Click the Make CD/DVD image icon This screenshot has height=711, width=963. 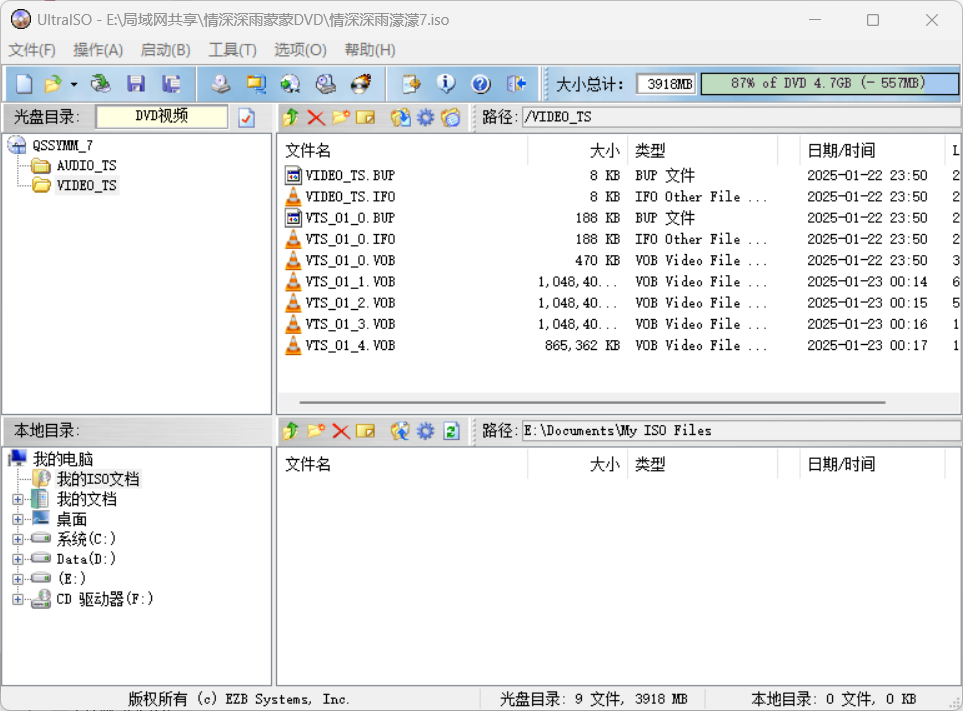click(x=220, y=84)
